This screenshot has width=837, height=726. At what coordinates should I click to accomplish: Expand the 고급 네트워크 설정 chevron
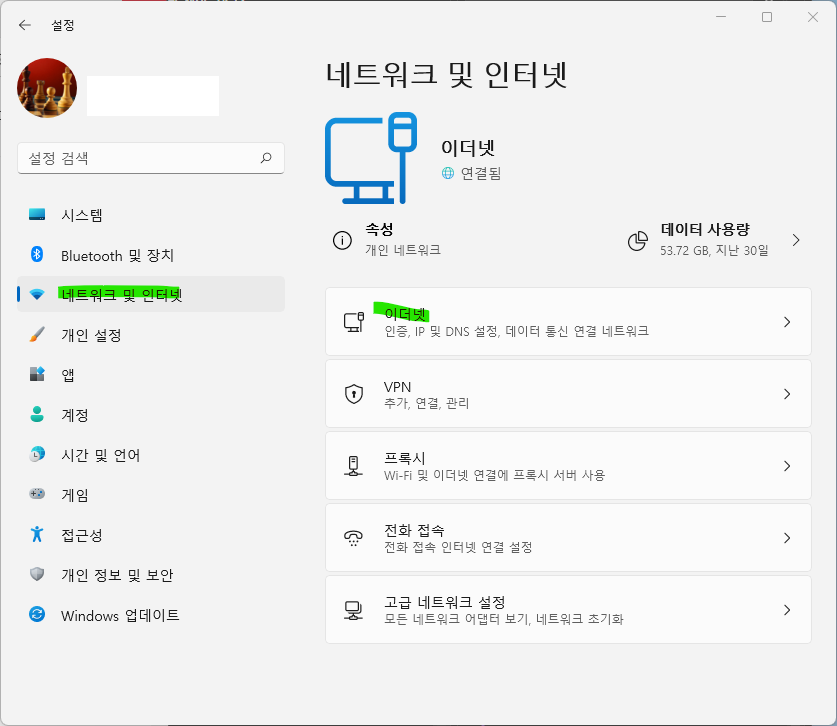point(787,610)
